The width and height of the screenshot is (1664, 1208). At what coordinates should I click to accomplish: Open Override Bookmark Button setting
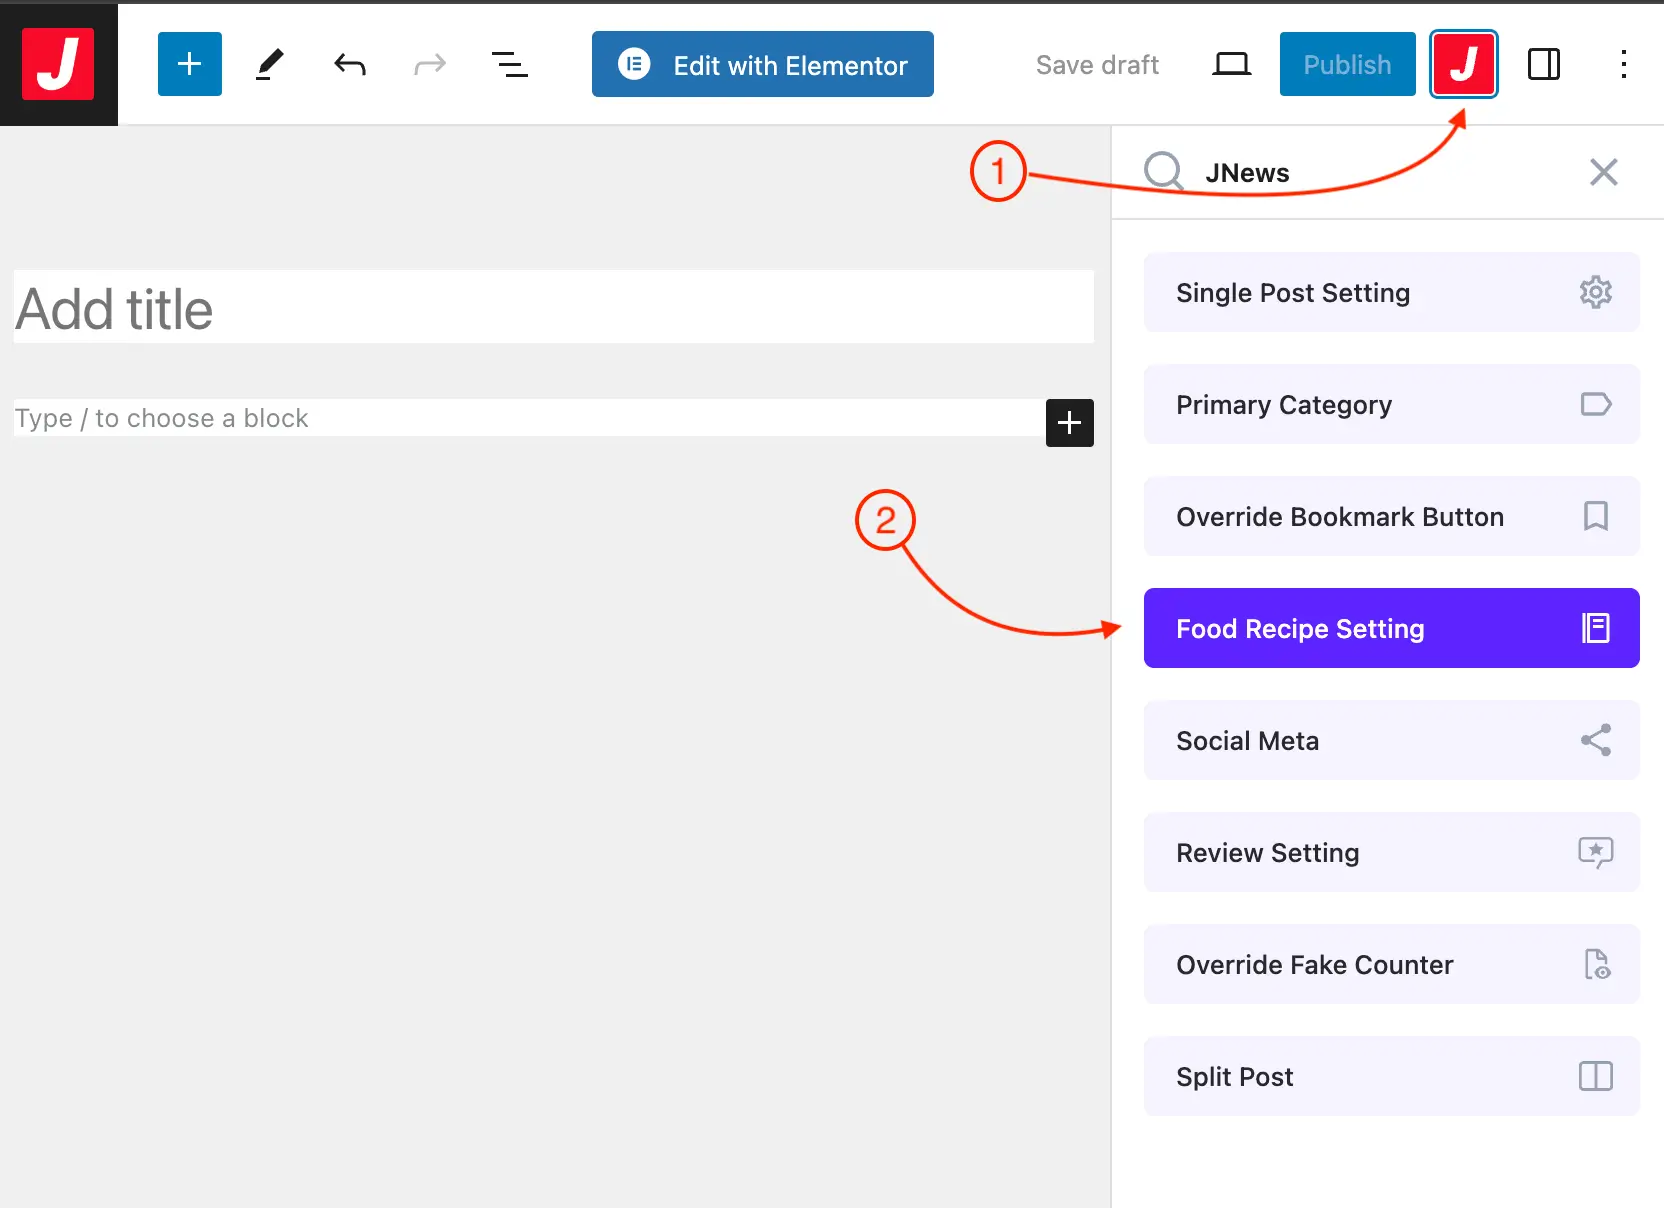click(1391, 516)
